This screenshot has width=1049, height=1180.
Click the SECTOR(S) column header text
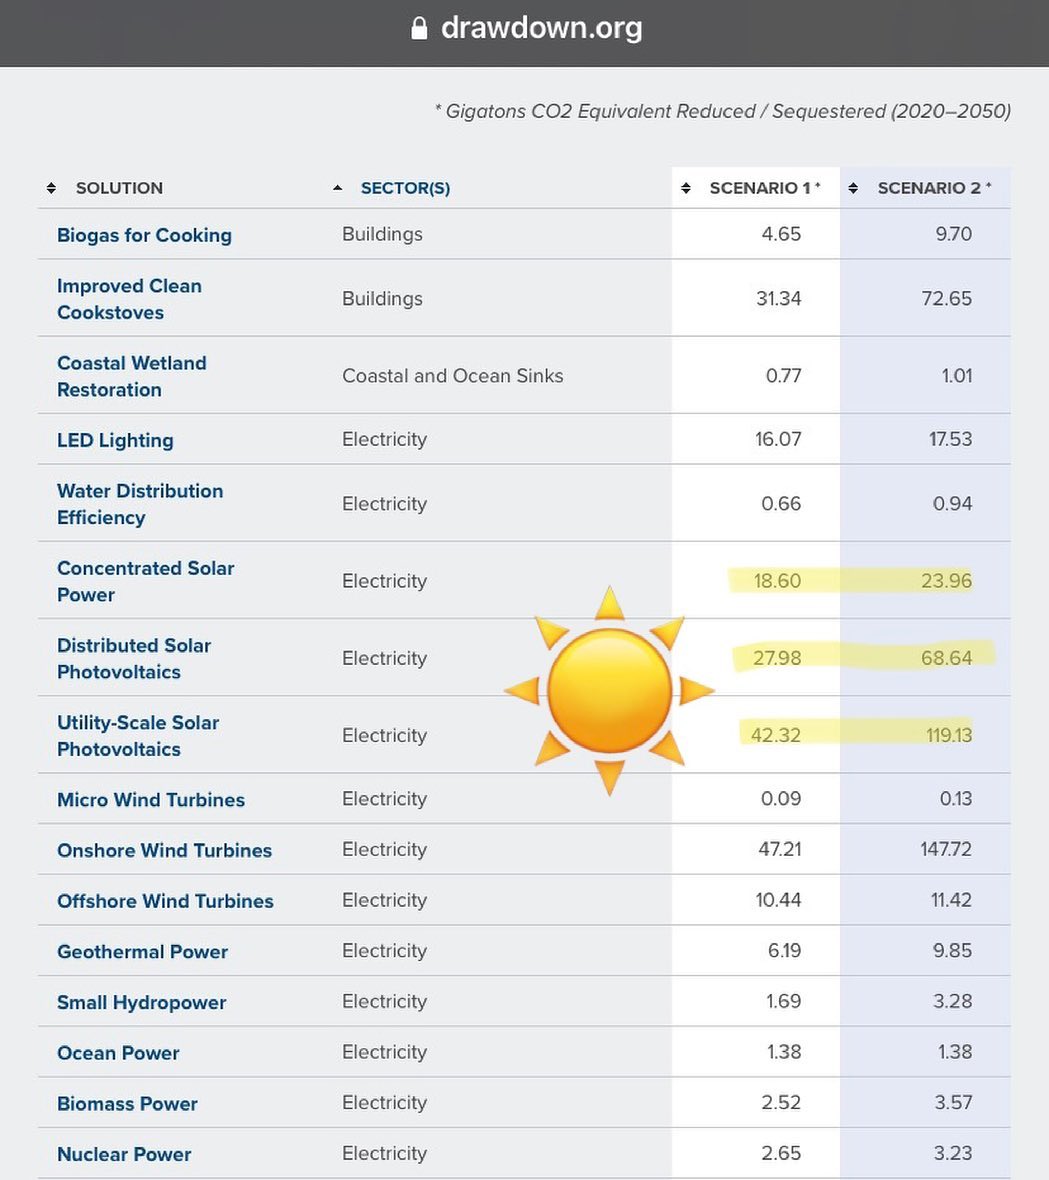coord(406,188)
